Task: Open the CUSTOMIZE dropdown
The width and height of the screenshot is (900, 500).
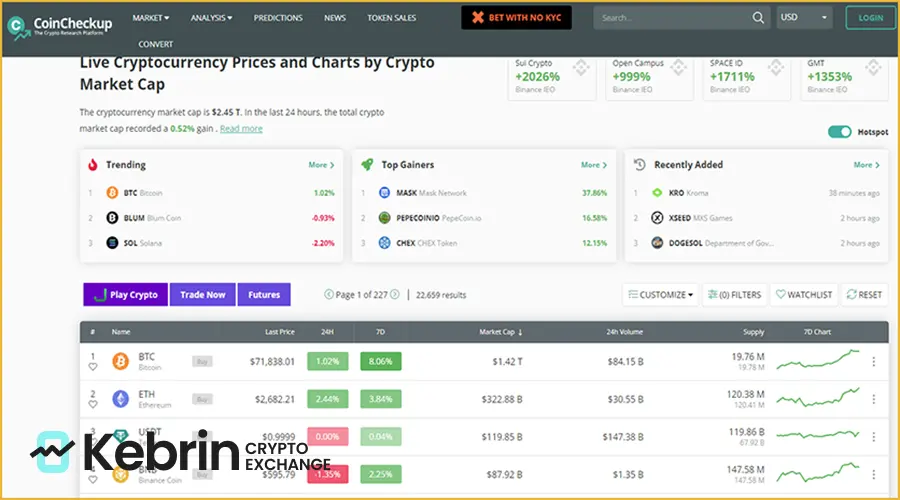Action: 661,294
